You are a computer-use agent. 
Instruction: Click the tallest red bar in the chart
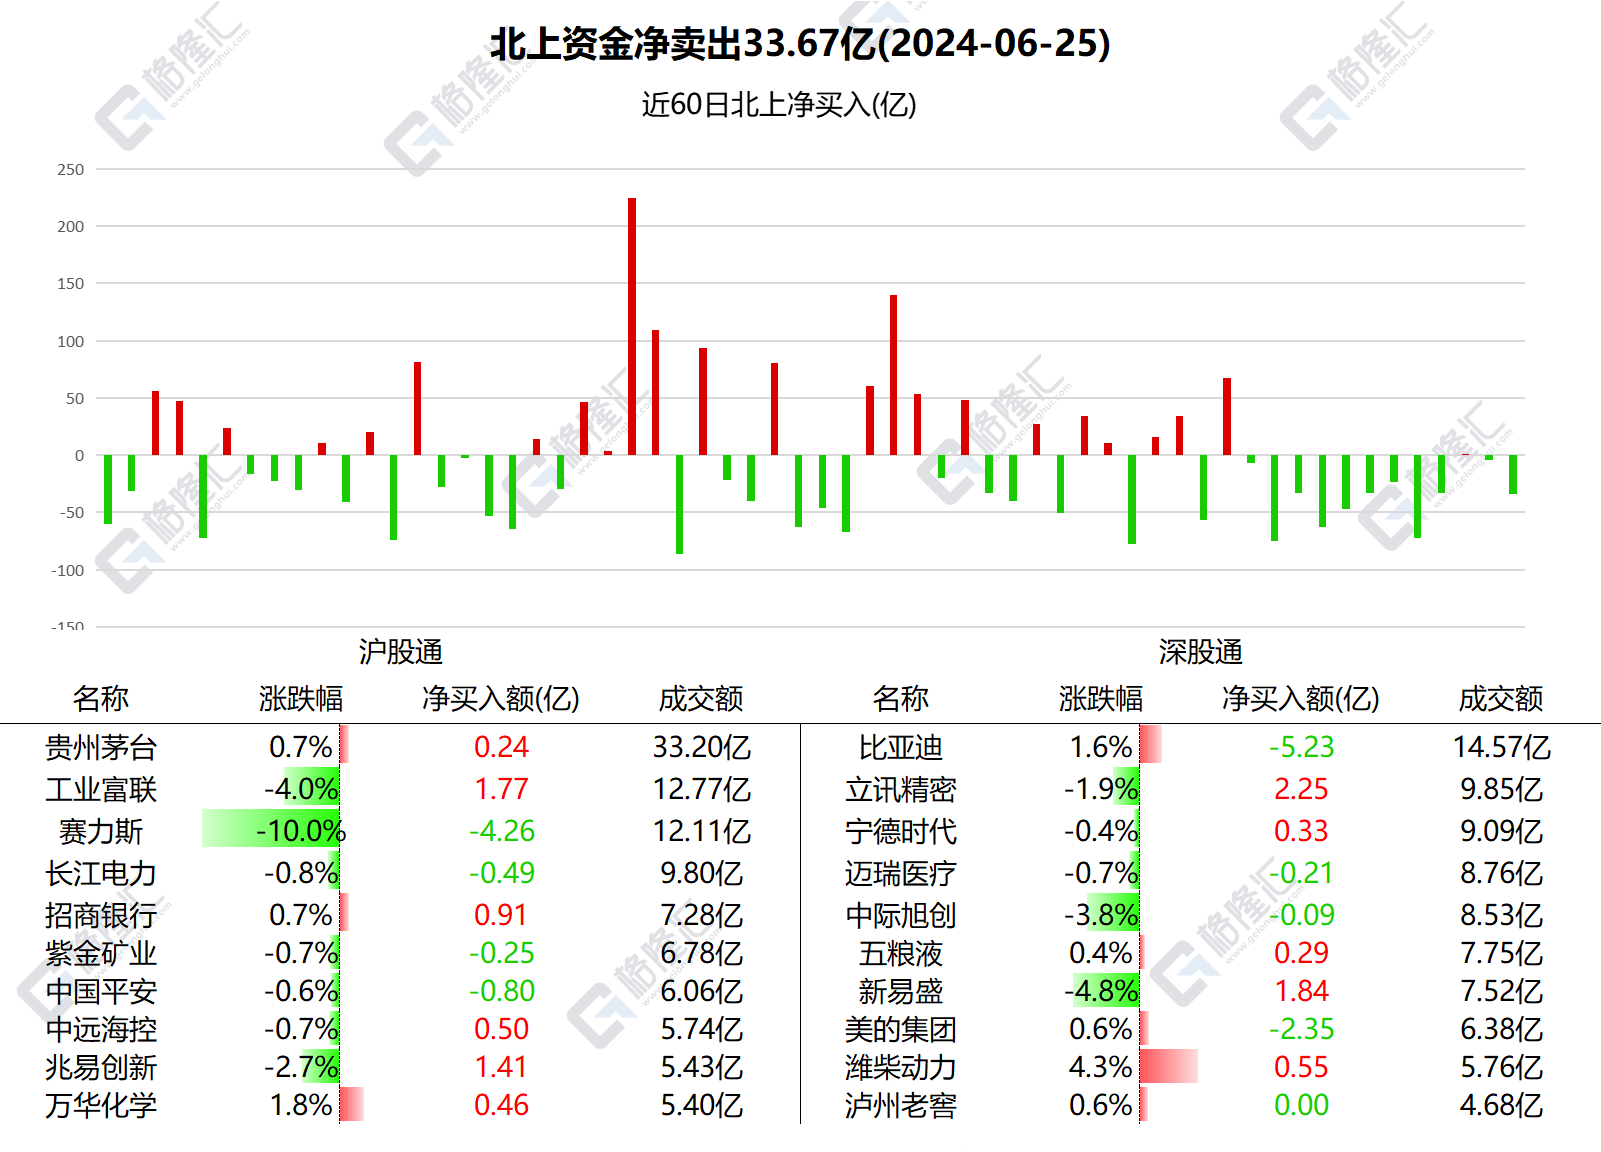pyautogui.click(x=632, y=326)
